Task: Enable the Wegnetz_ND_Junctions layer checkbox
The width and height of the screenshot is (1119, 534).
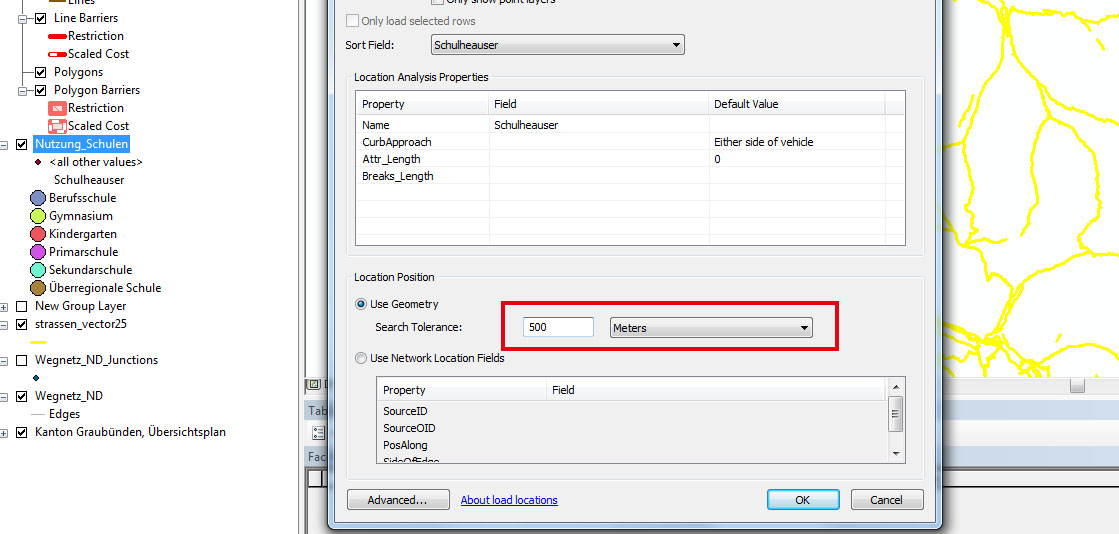Action: [x=22, y=360]
